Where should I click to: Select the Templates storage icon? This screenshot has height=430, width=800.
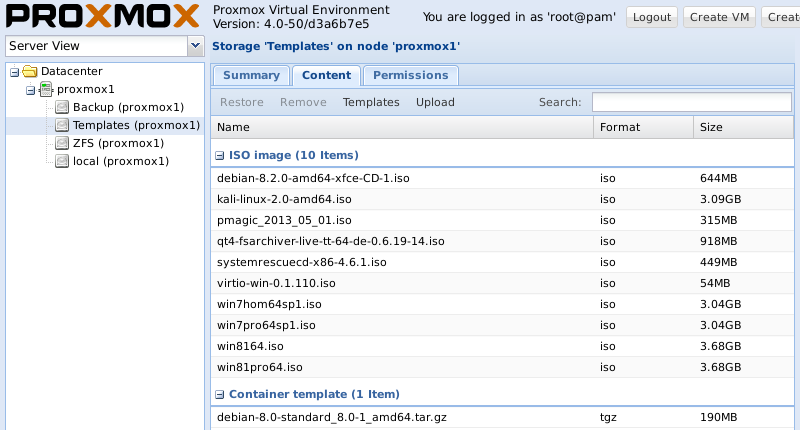(x=62, y=125)
